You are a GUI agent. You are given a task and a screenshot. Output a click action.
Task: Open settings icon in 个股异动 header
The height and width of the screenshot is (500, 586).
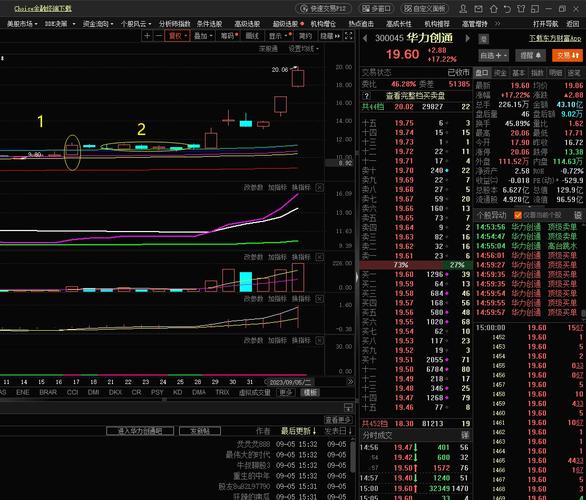coord(578,215)
